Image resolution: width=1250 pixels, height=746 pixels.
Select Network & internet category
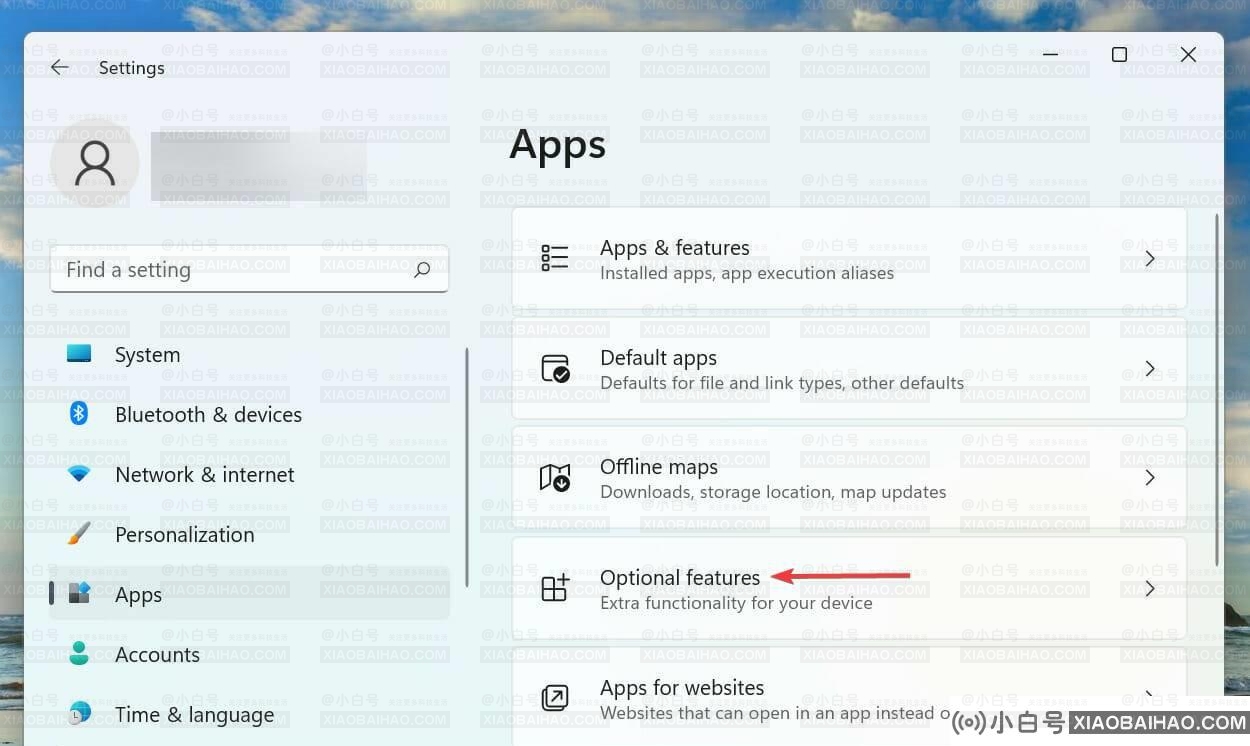(x=249, y=474)
